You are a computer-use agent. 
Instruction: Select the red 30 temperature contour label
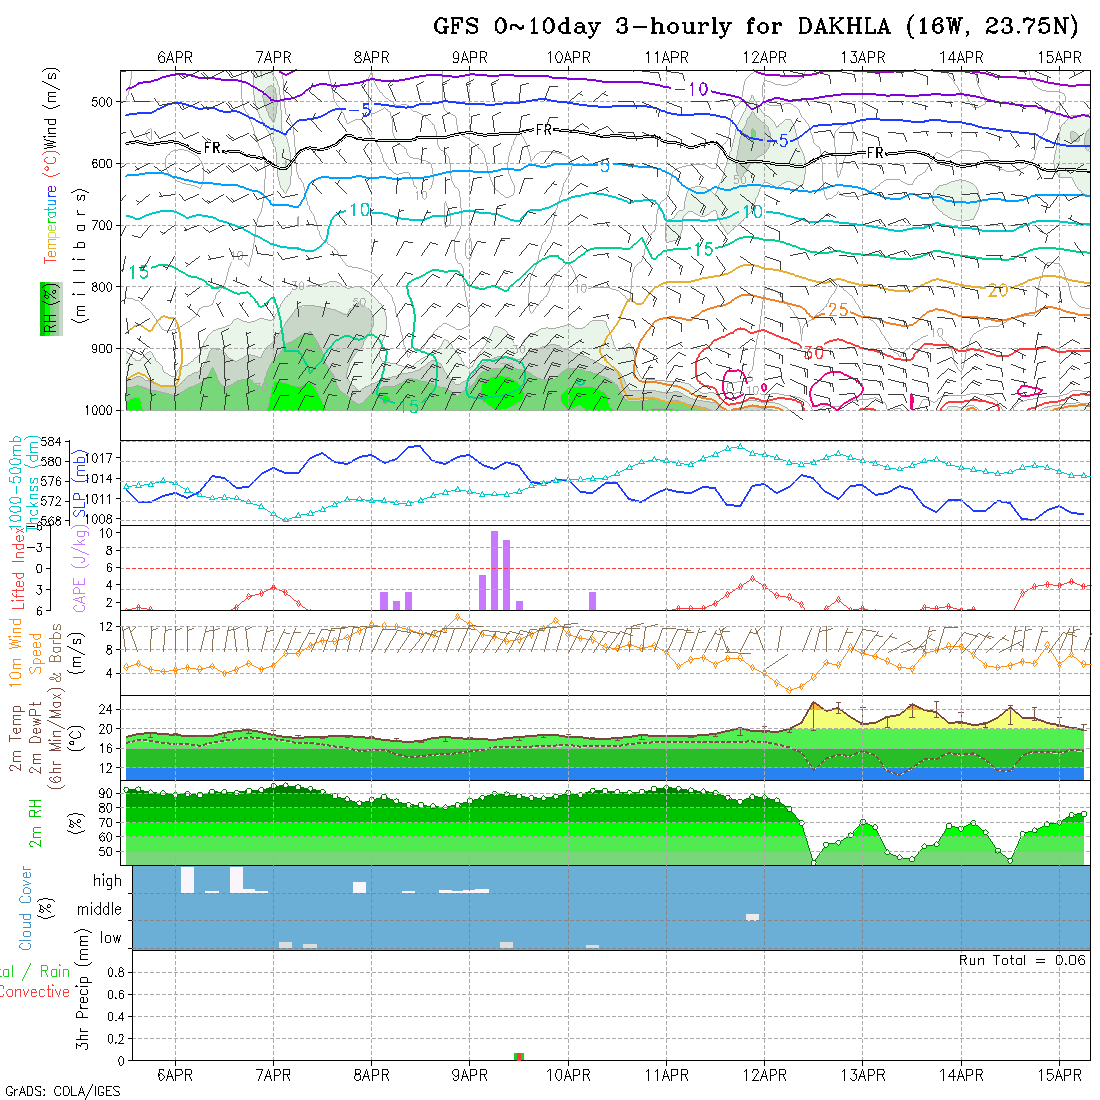point(813,352)
